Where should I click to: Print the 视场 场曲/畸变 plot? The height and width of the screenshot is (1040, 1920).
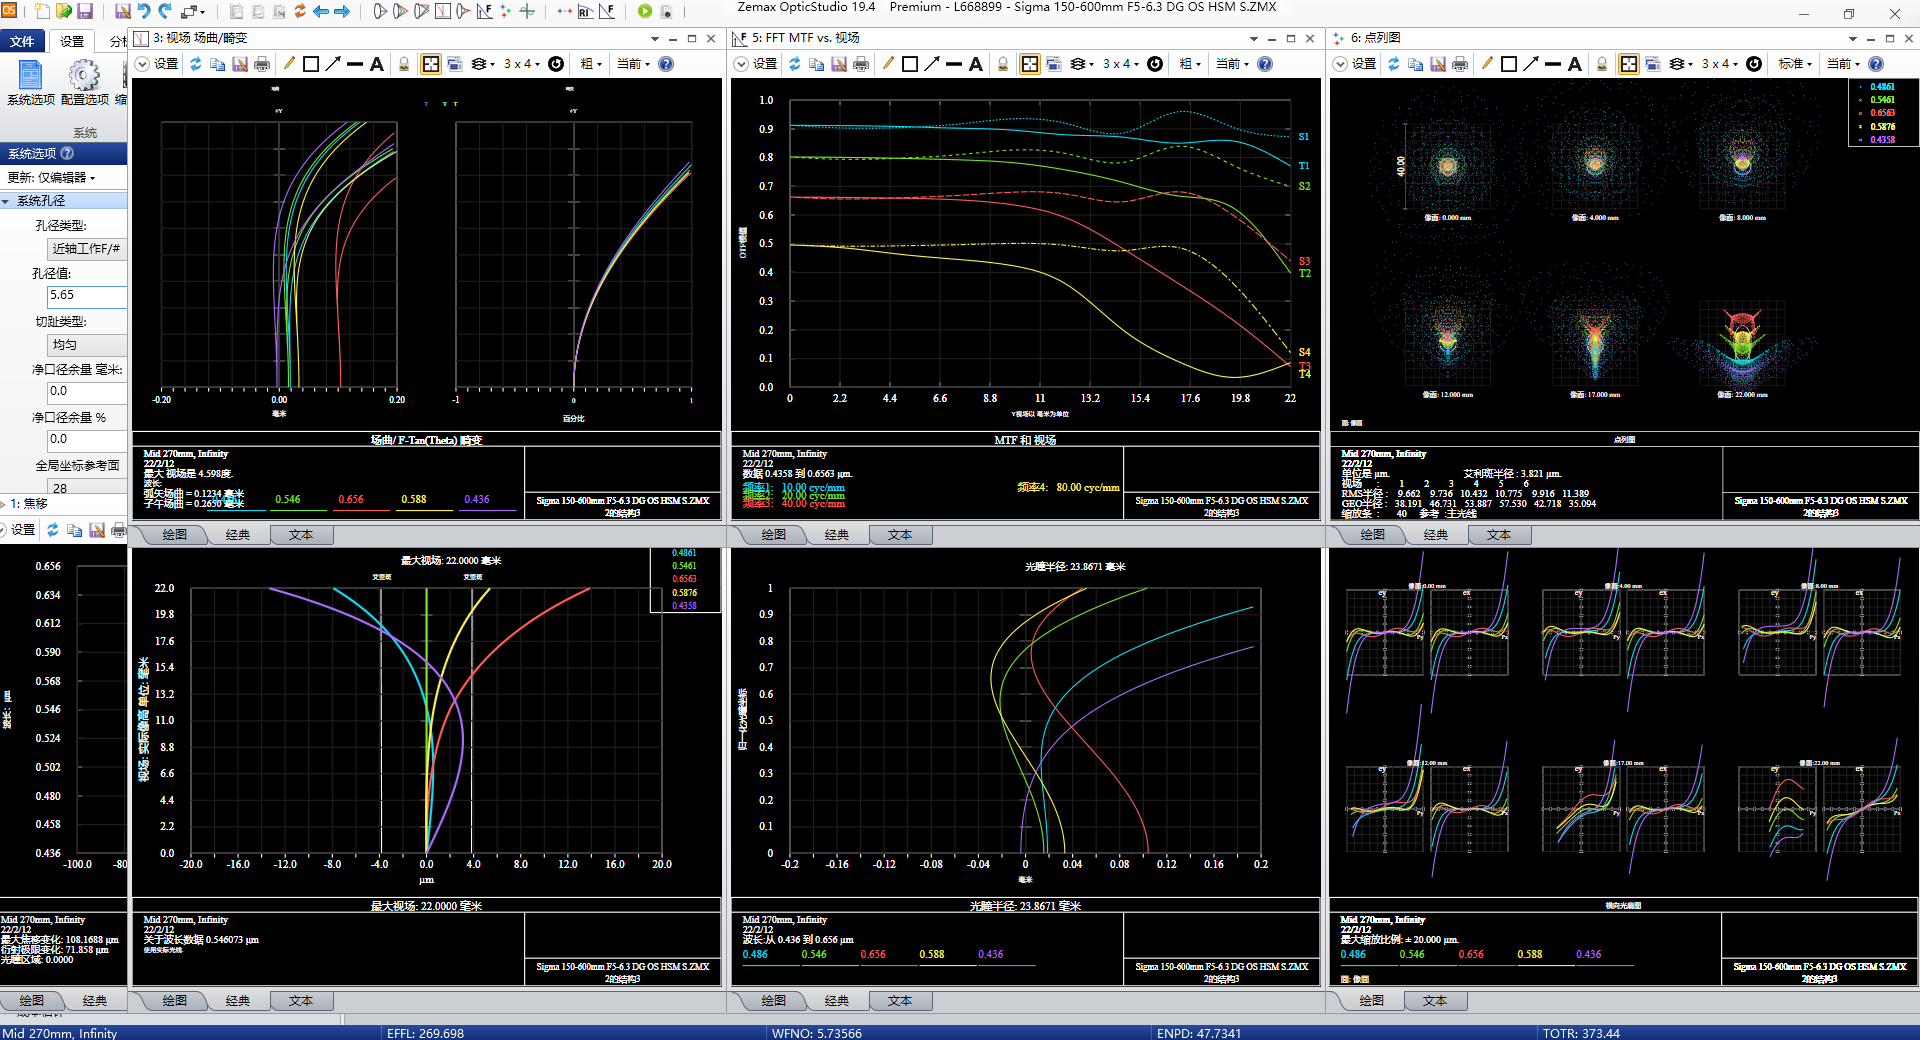[x=262, y=64]
